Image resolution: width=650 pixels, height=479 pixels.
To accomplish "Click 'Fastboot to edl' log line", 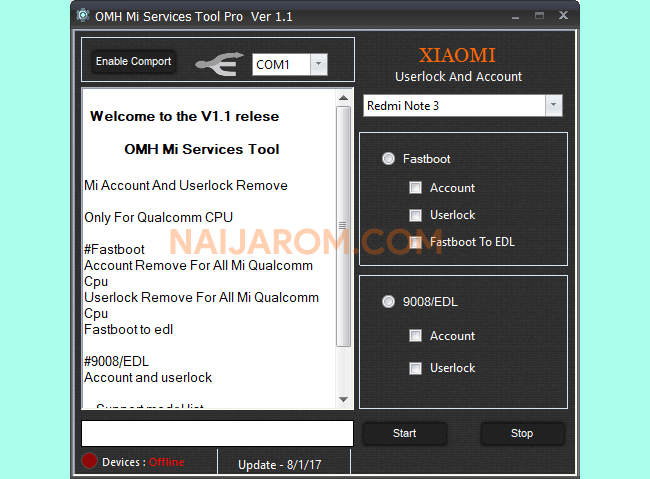I will [x=129, y=329].
